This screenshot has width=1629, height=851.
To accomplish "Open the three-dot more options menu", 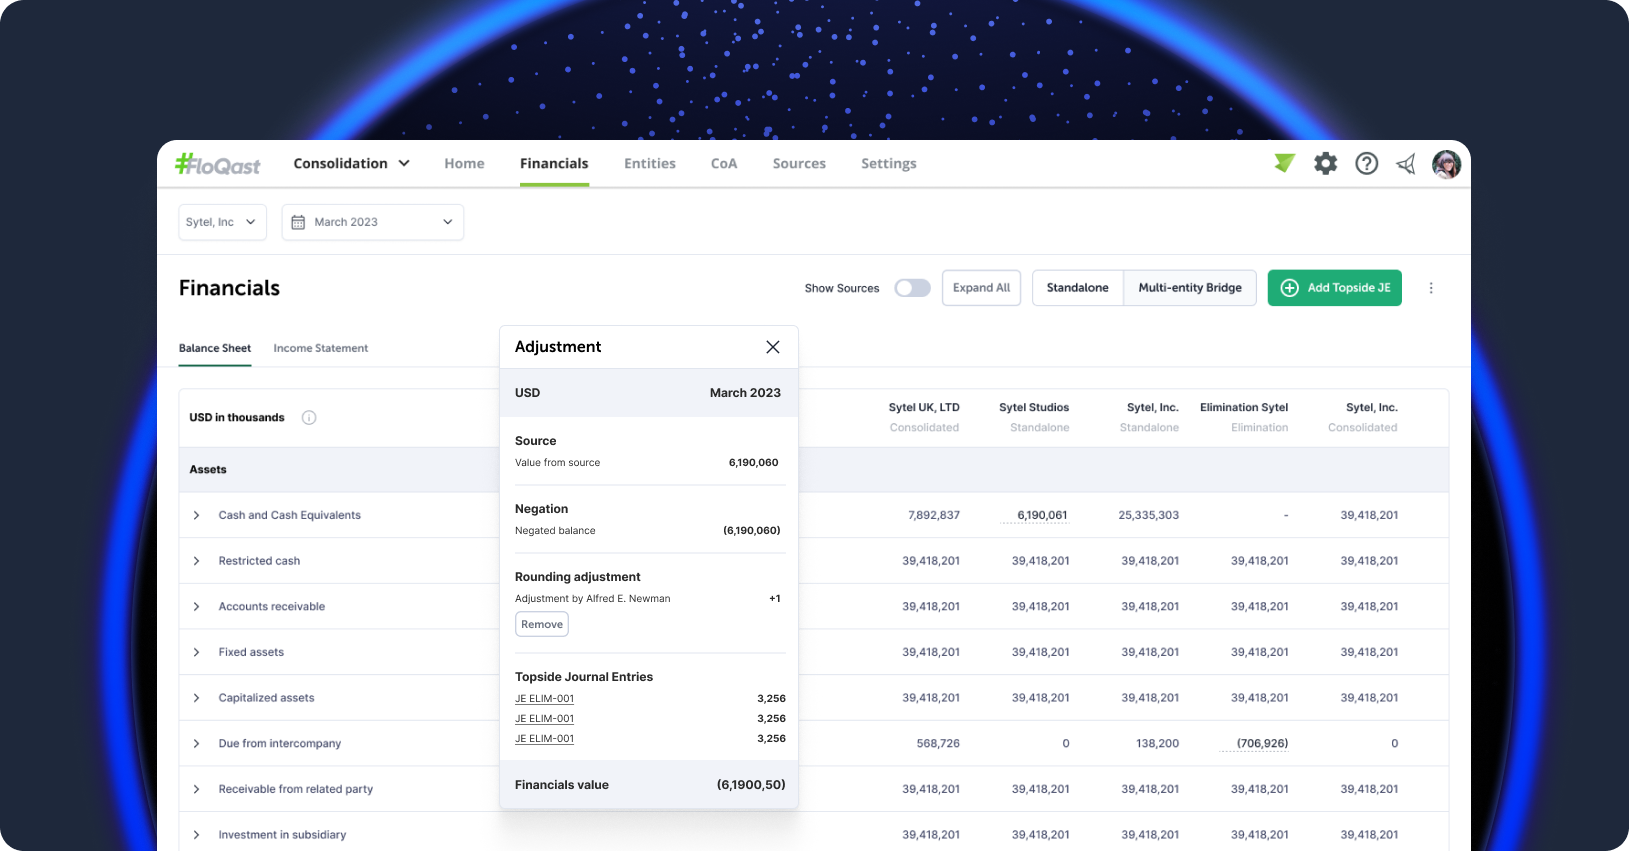I will point(1431,288).
